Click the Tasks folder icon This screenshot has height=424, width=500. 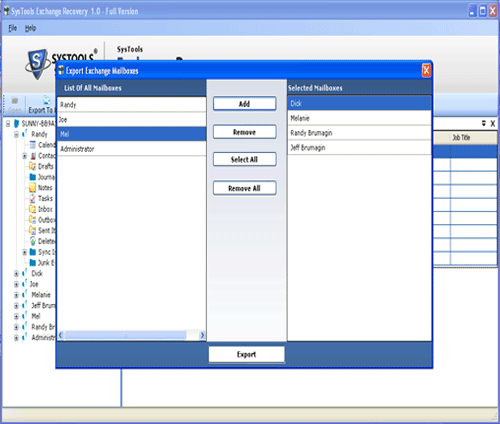click(x=33, y=198)
